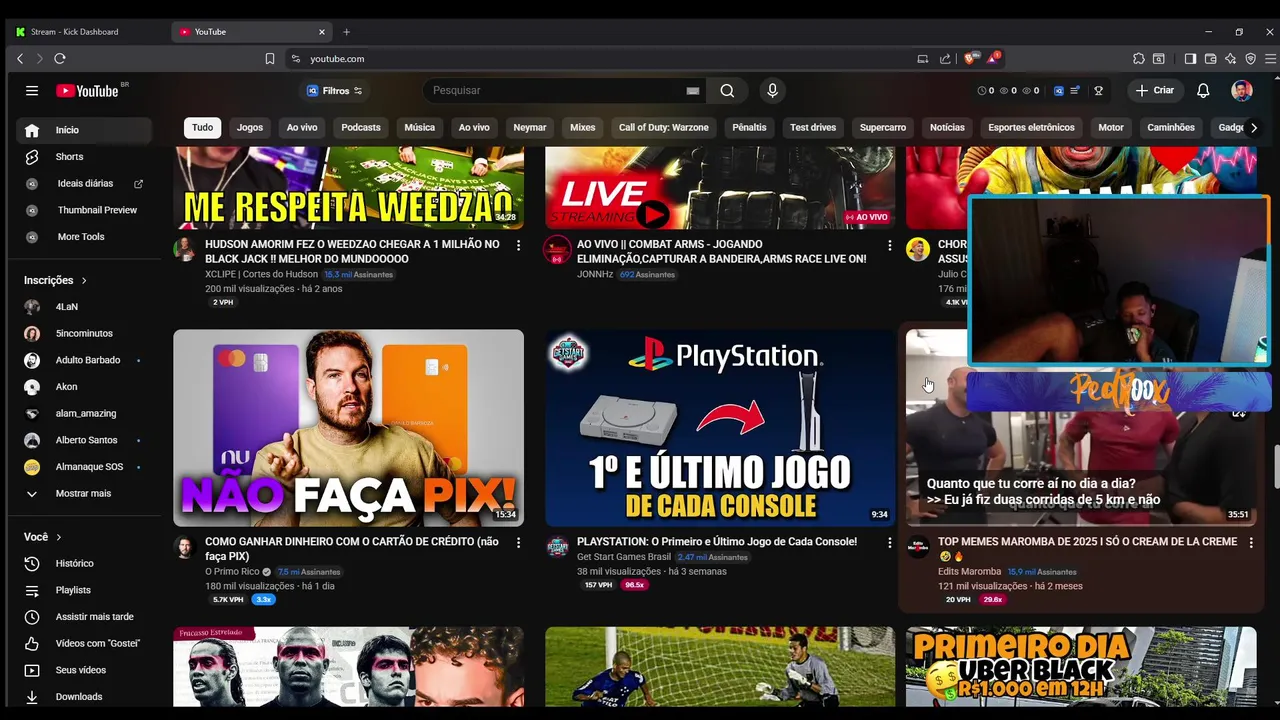Click the Brave Rewards triangle icon

pos(993,58)
